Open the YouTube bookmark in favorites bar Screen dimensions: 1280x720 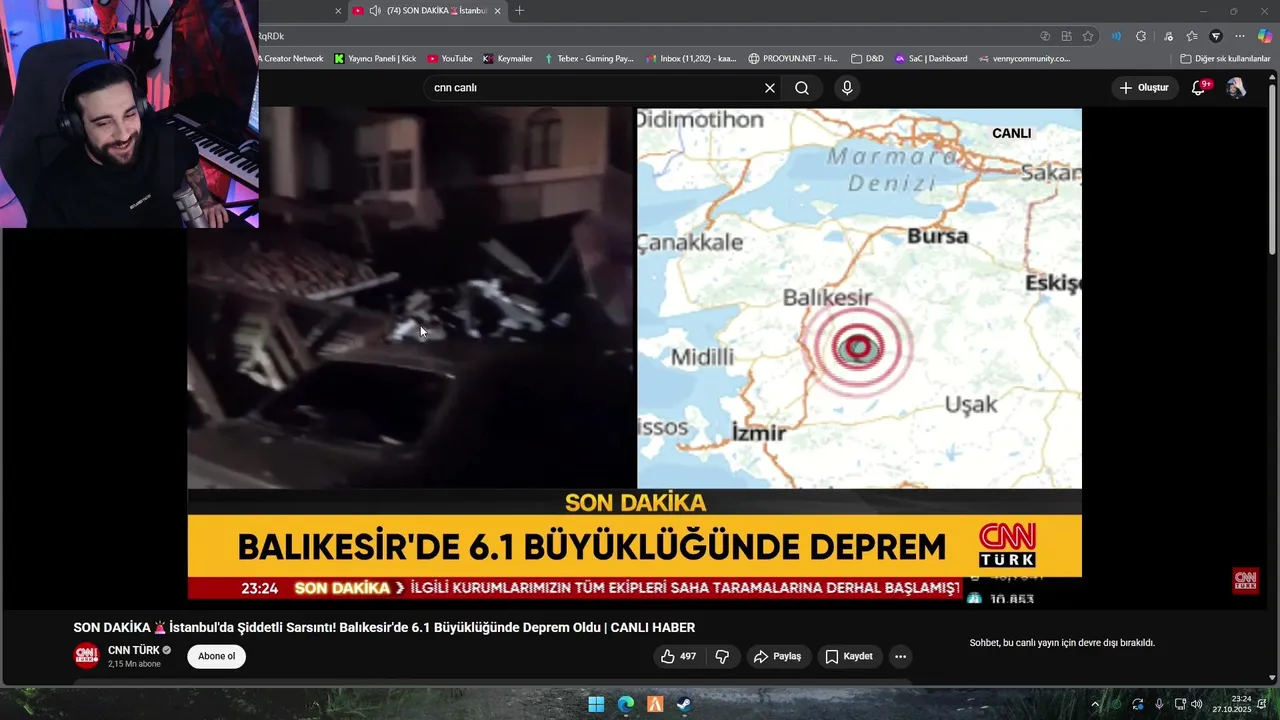(x=450, y=59)
